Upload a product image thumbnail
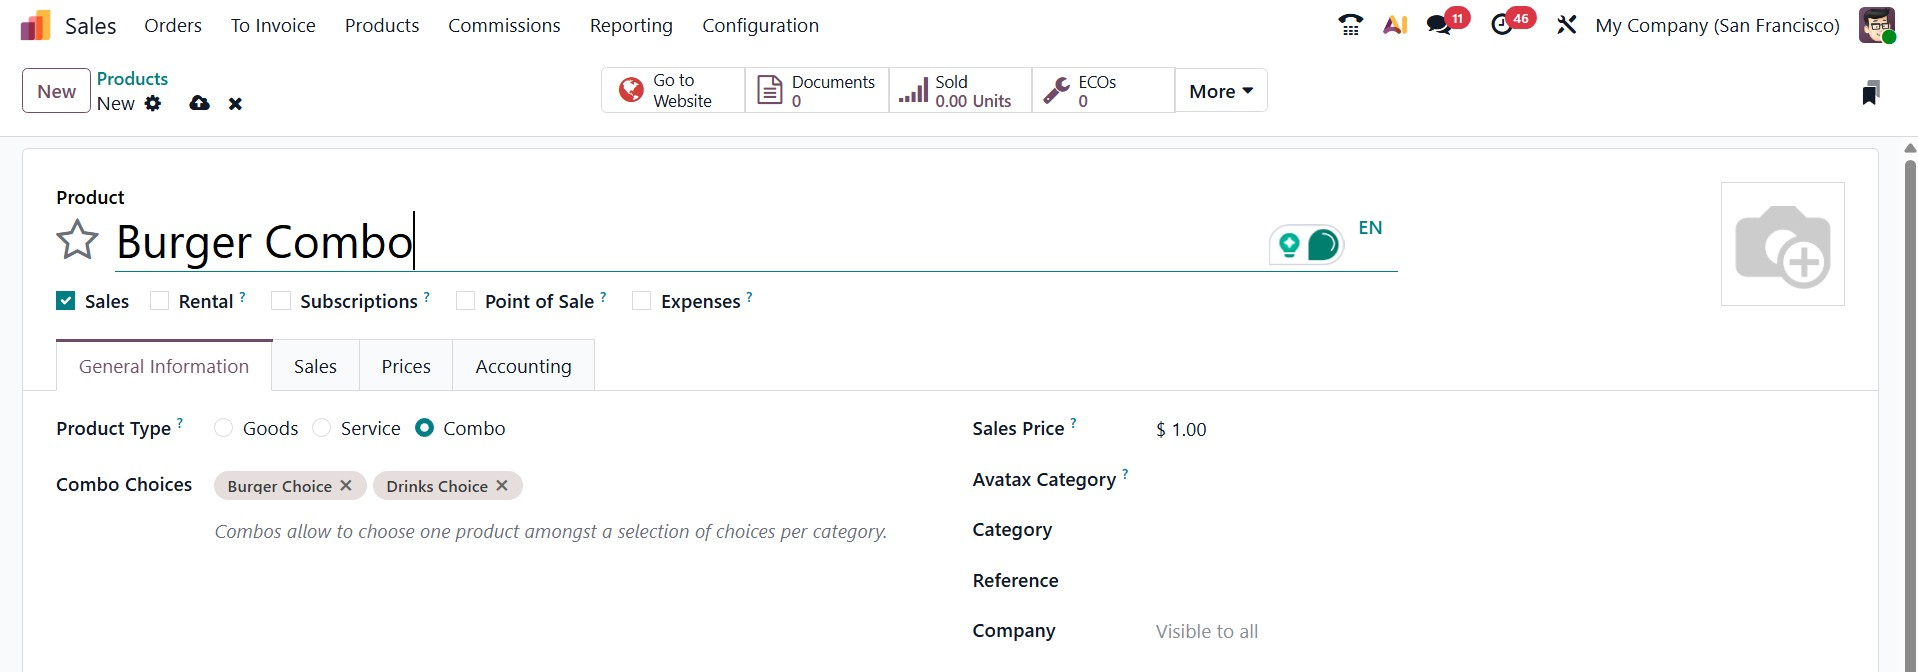The height and width of the screenshot is (672, 1918). (x=1782, y=244)
